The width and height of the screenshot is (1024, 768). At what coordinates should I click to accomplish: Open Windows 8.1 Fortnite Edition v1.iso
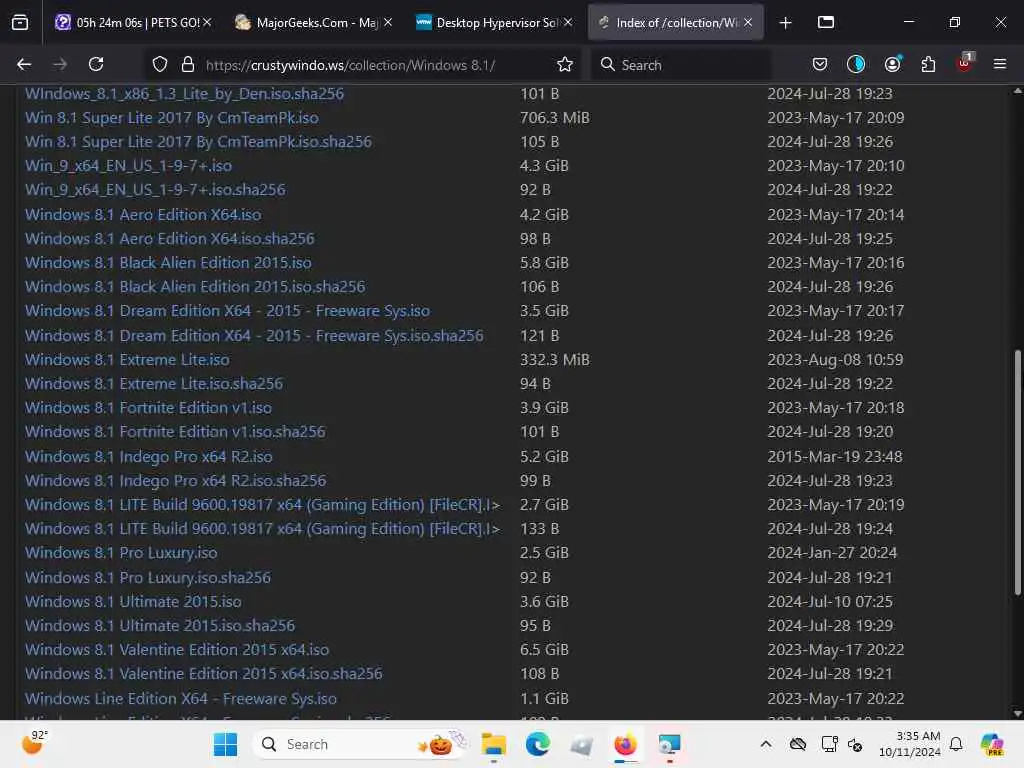pos(148,408)
